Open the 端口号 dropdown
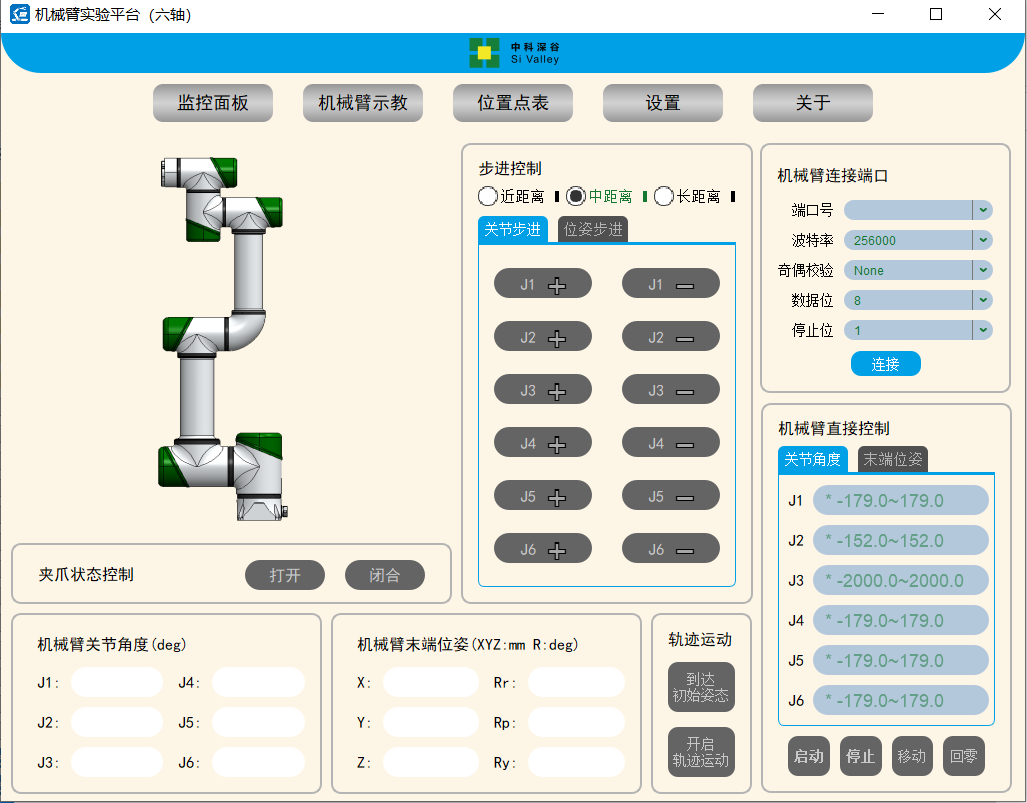The height and width of the screenshot is (803, 1027). (x=918, y=210)
